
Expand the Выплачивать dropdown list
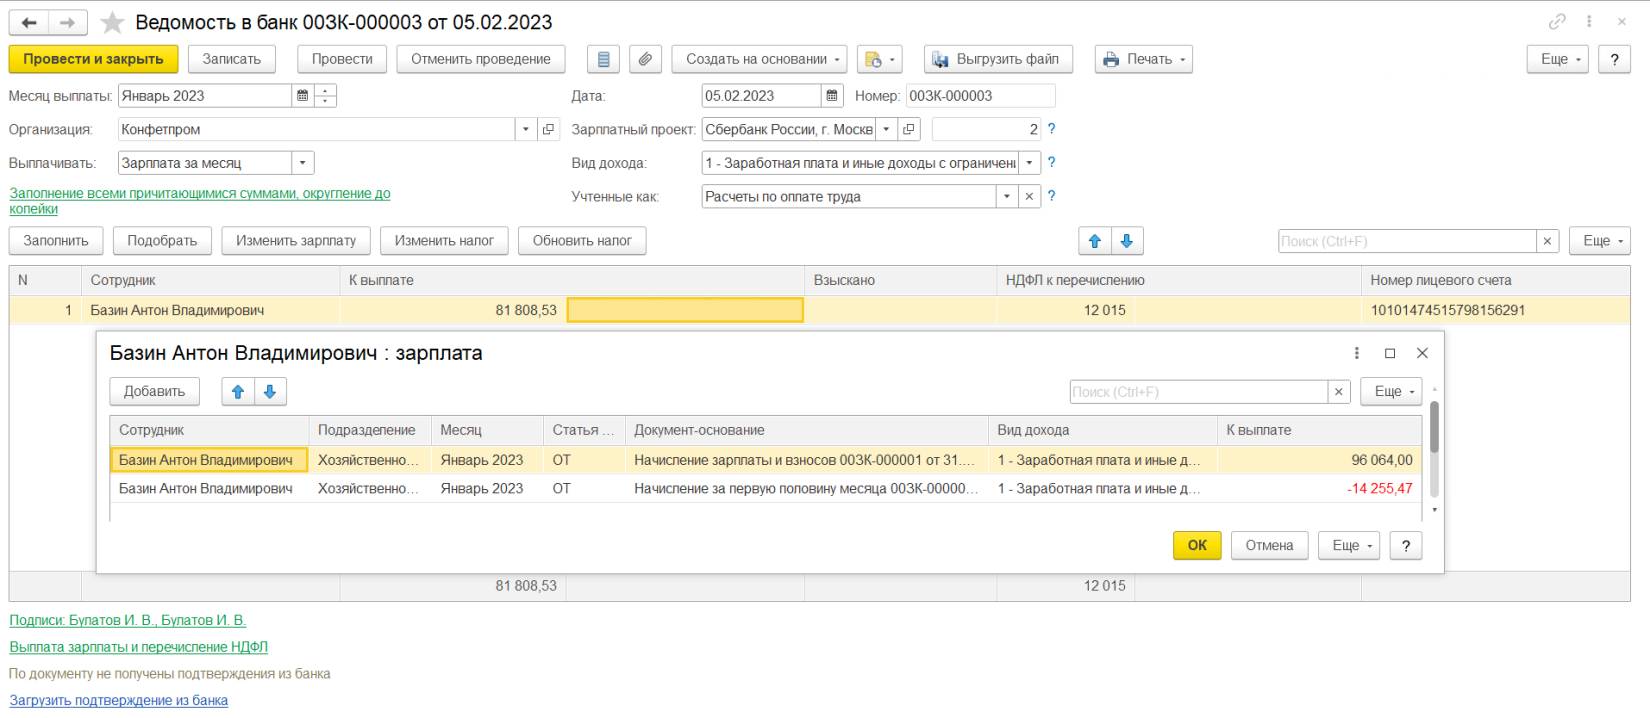[x=303, y=163]
